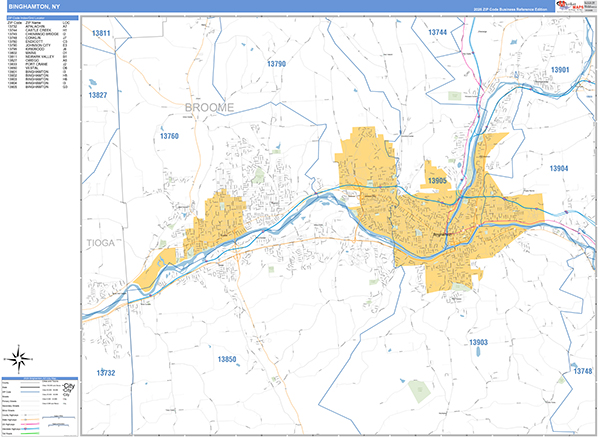Select ZIP code 13760 label
The width and height of the screenshot is (600, 437).
167,136
